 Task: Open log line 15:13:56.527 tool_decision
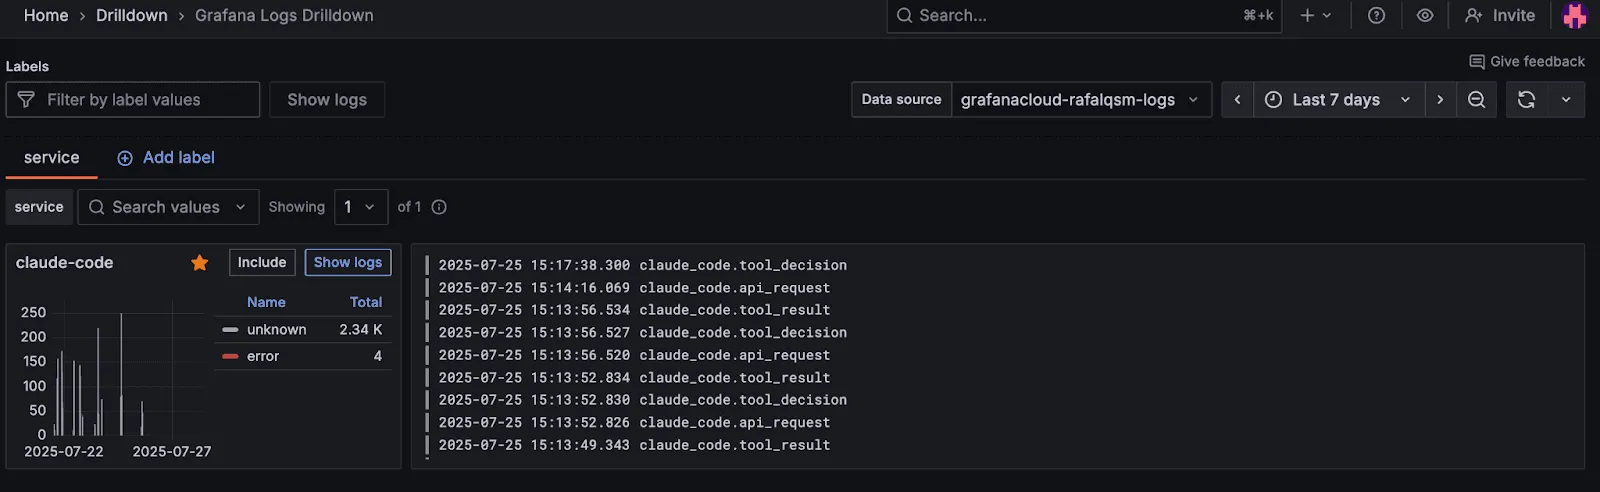(x=642, y=332)
